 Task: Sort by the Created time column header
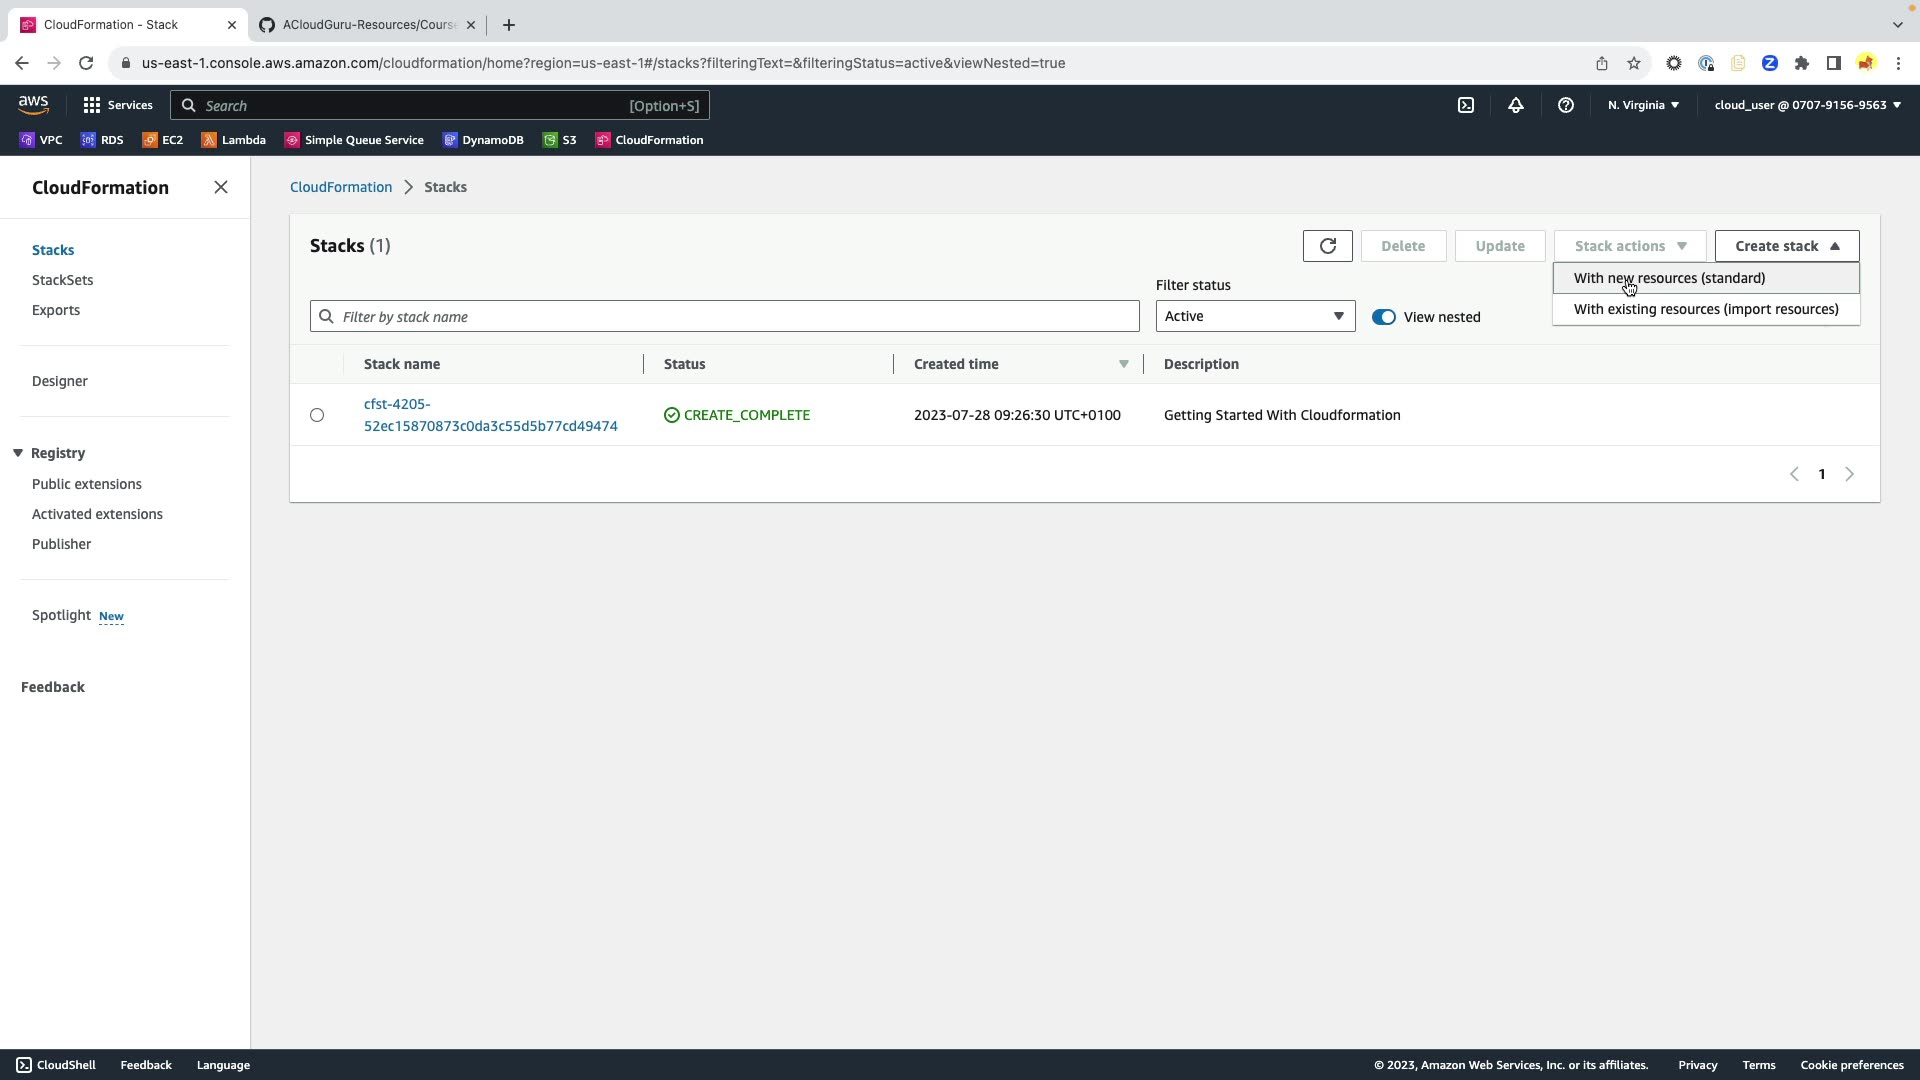pyautogui.click(x=956, y=364)
